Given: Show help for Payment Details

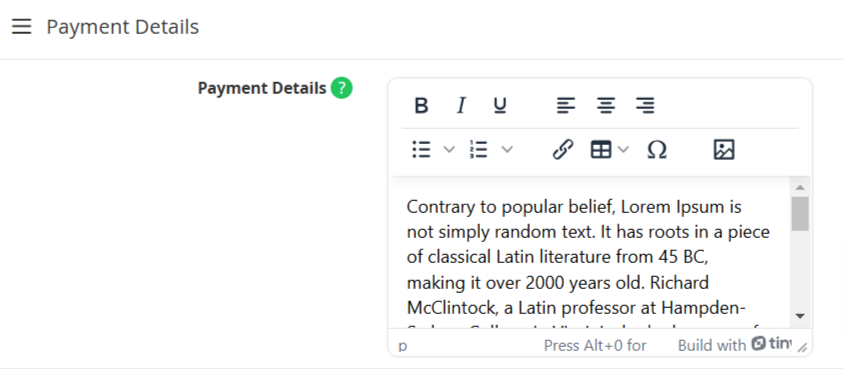Looking at the screenshot, I should point(341,88).
